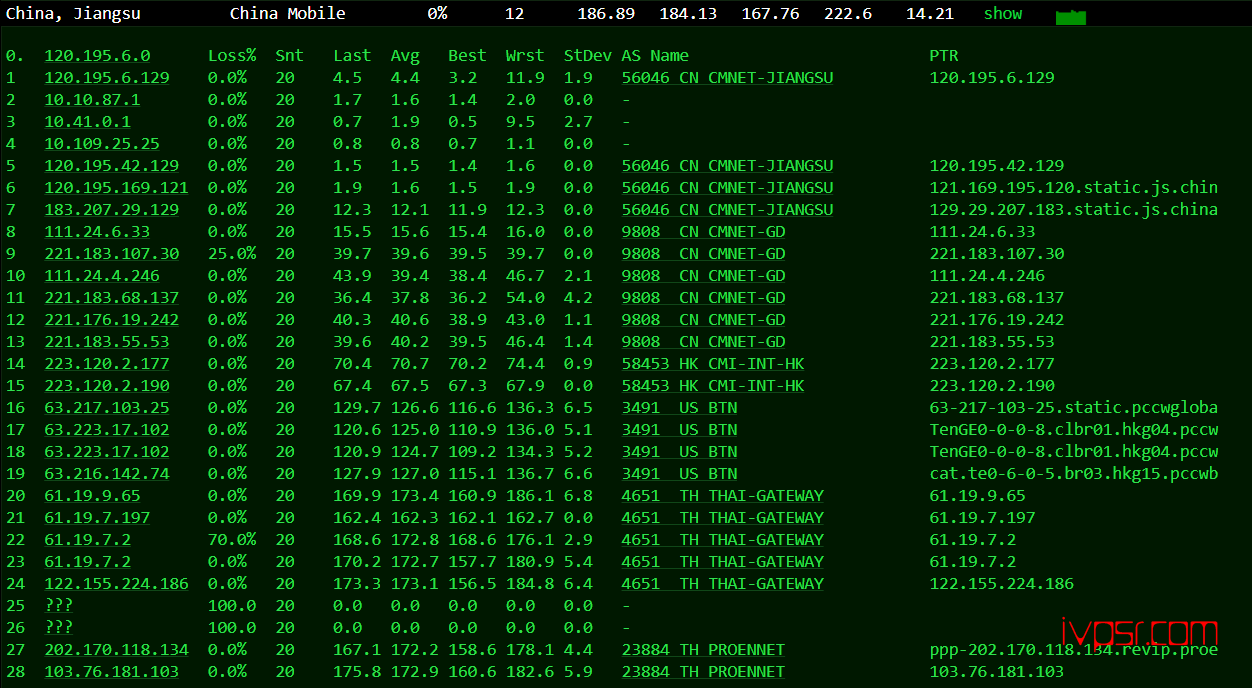Screen dimensions: 1252x688
Task: Open hop 28's underlined IP address 103.76.181.103
Action: tap(112, 672)
